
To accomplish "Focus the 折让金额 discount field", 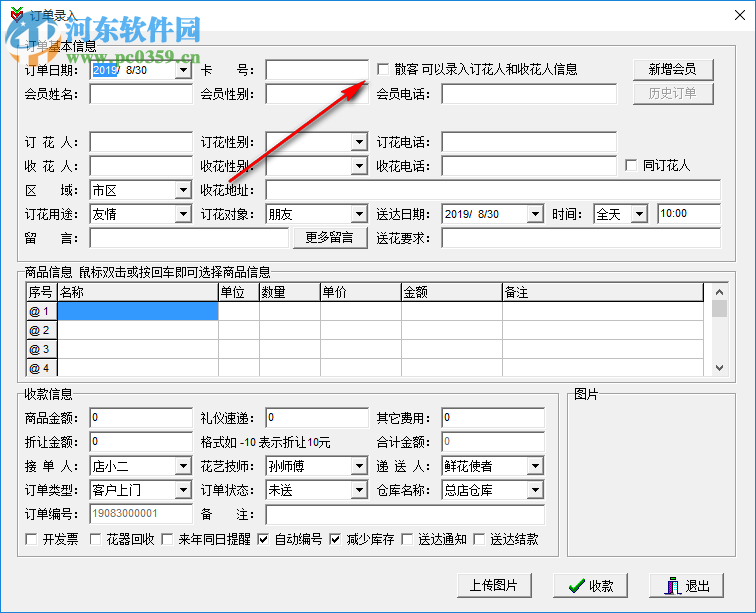I will pyautogui.click(x=141, y=442).
